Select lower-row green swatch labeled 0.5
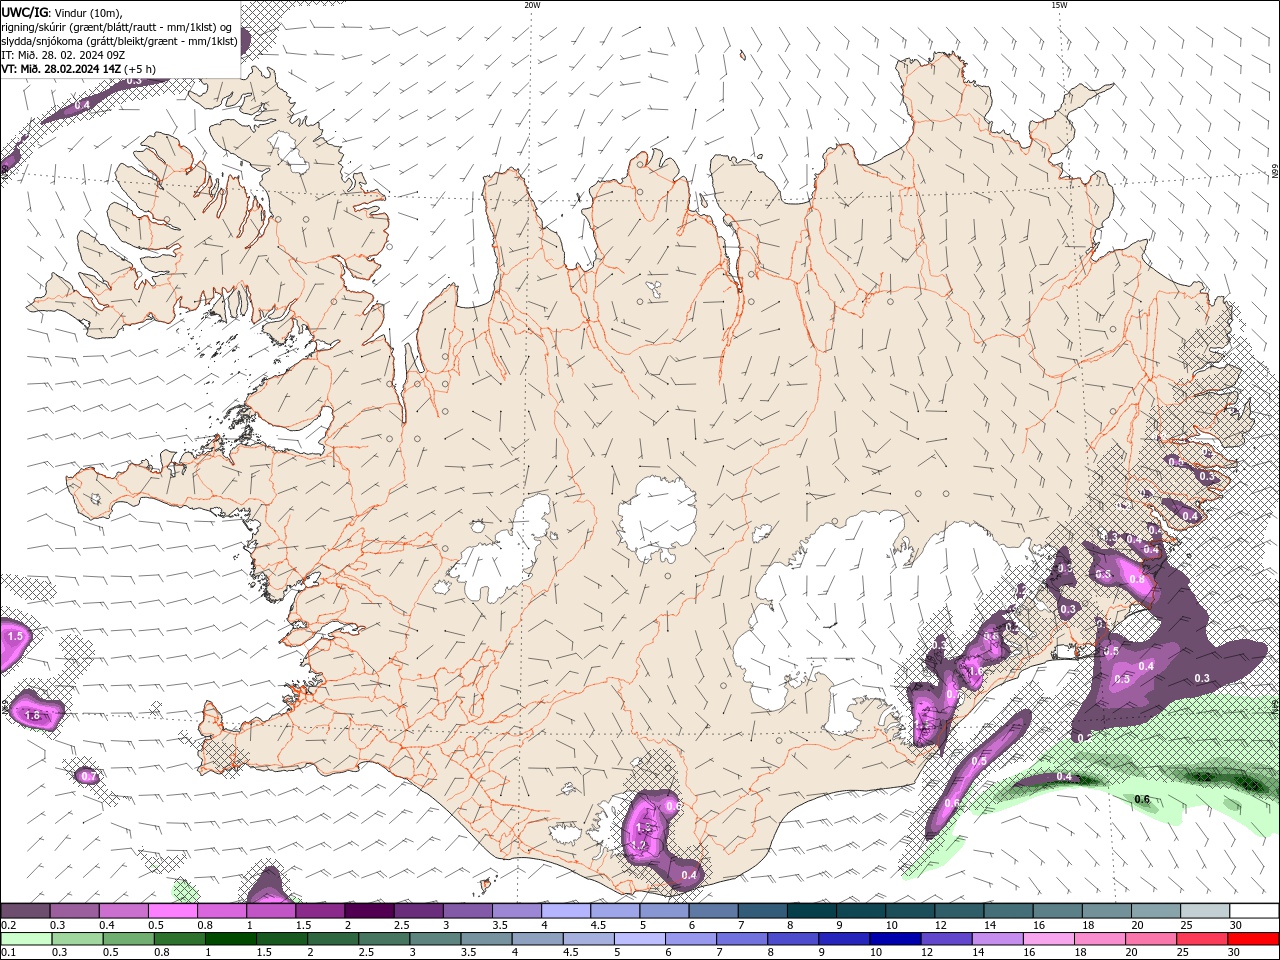This screenshot has width=1280, height=960. tap(128, 939)
